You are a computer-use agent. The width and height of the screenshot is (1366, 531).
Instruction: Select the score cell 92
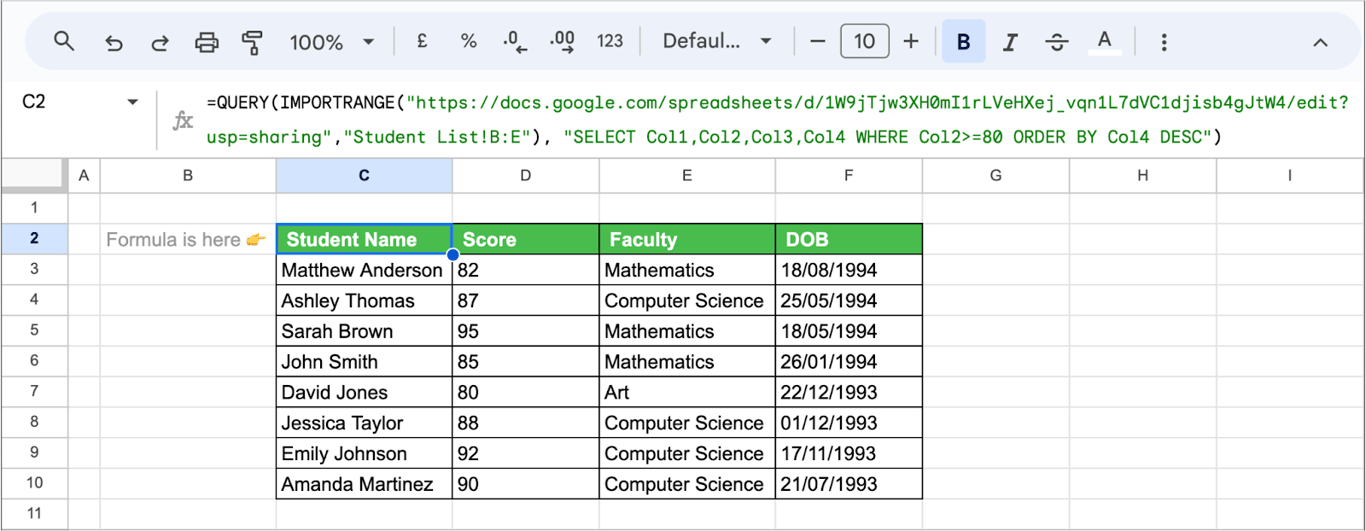tap(526, 453)
